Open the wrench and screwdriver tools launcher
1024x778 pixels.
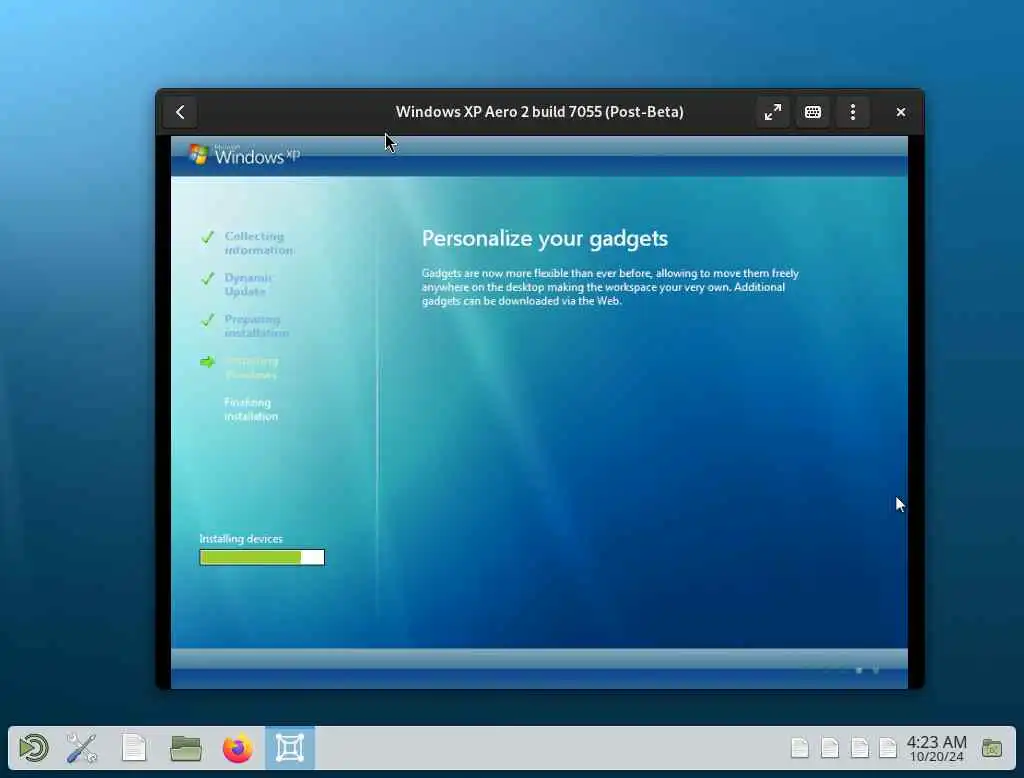click(x=82, y=748)
